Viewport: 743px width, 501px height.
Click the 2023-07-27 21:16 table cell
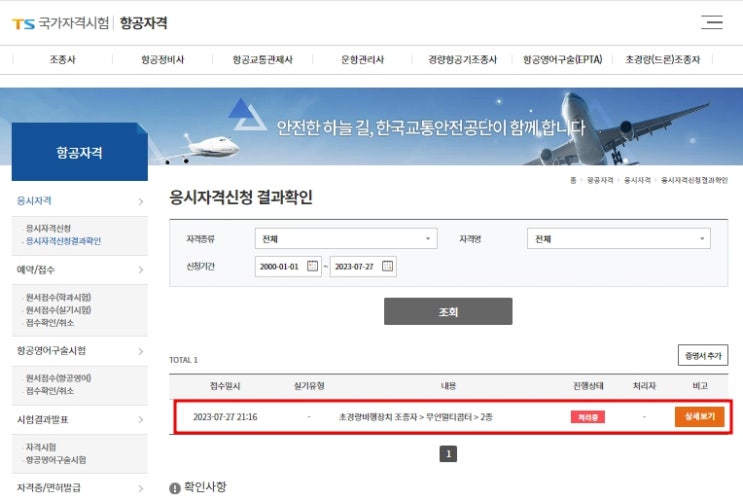pyautogui.click(x=225, y=417)
